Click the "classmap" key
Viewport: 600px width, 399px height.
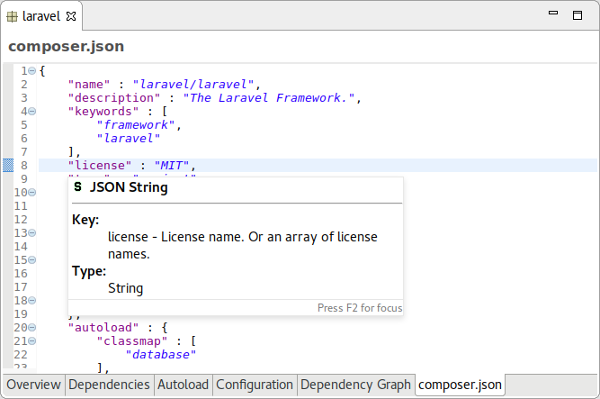(132, 341)
